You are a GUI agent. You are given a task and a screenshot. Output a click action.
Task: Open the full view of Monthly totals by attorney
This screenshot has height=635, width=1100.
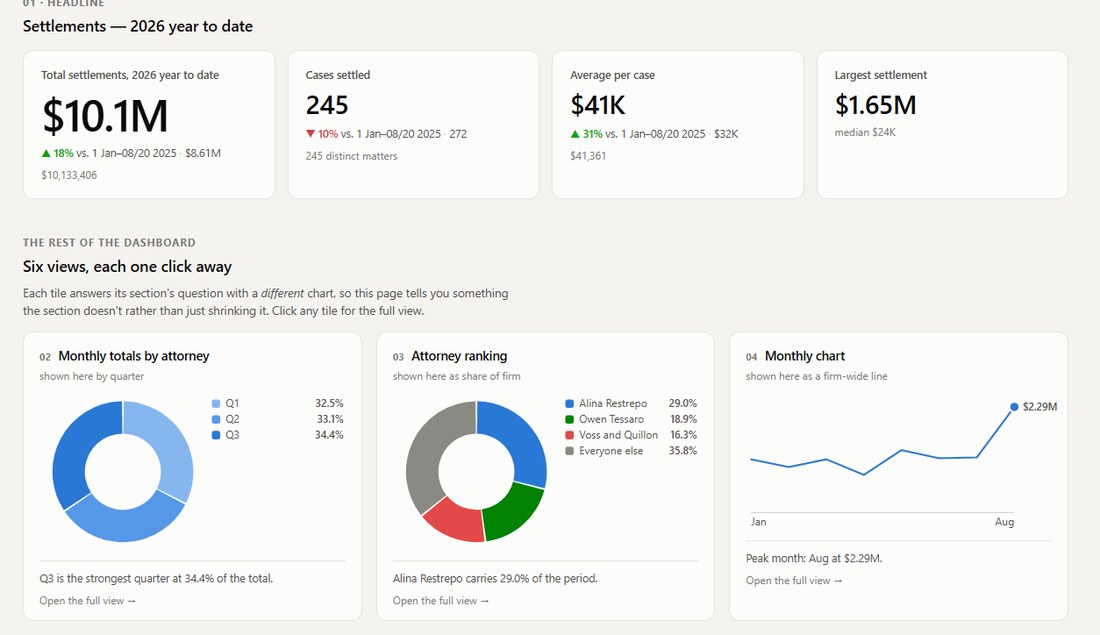pyautogui.click(x=88, y=601)
